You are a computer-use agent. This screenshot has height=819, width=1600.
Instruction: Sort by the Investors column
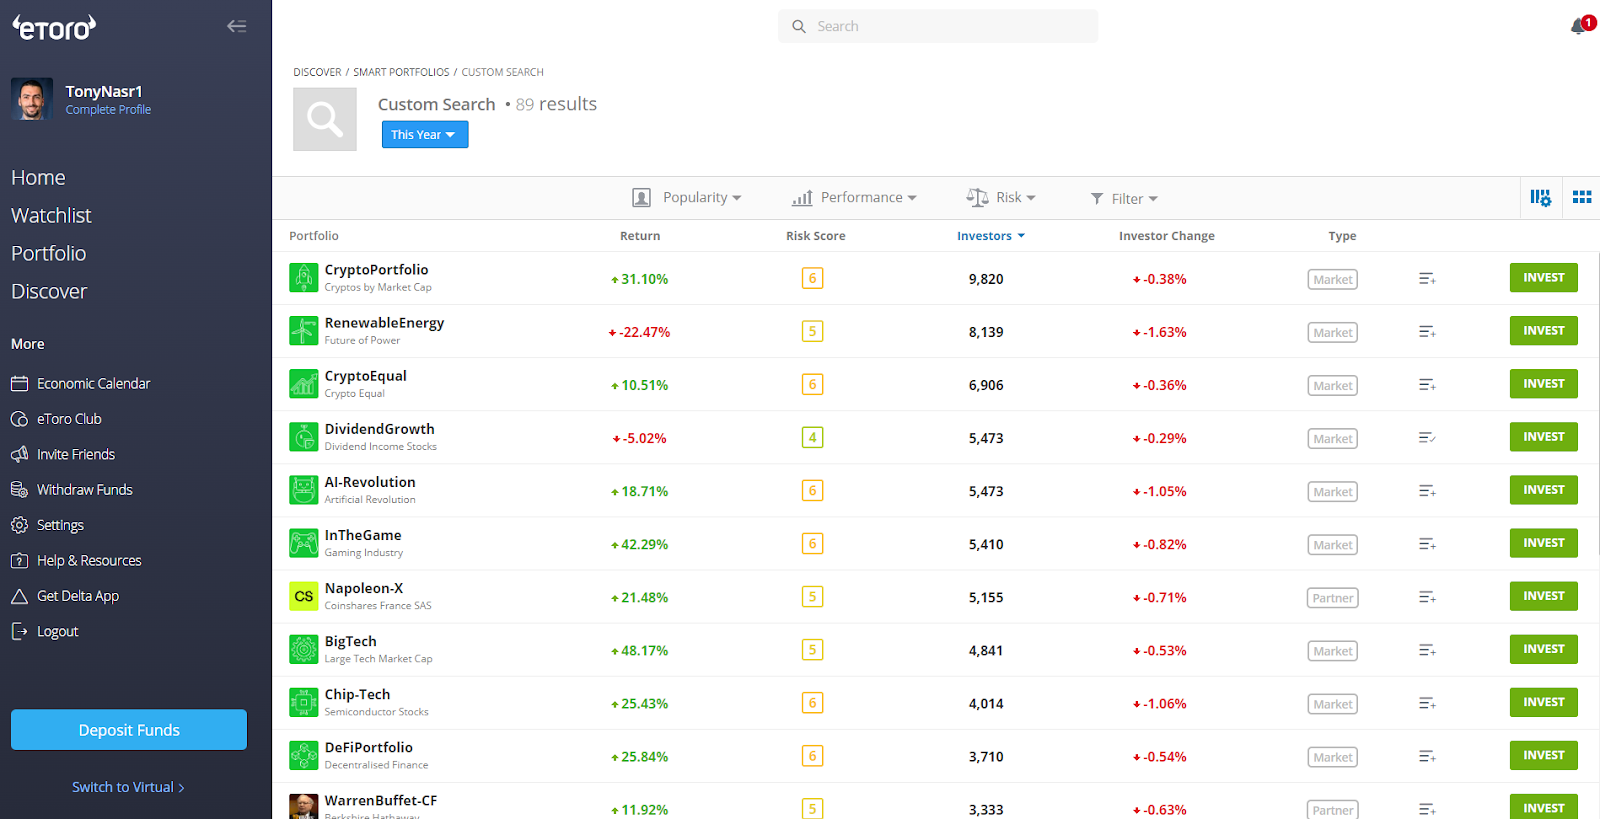click(x=990, y=236)
